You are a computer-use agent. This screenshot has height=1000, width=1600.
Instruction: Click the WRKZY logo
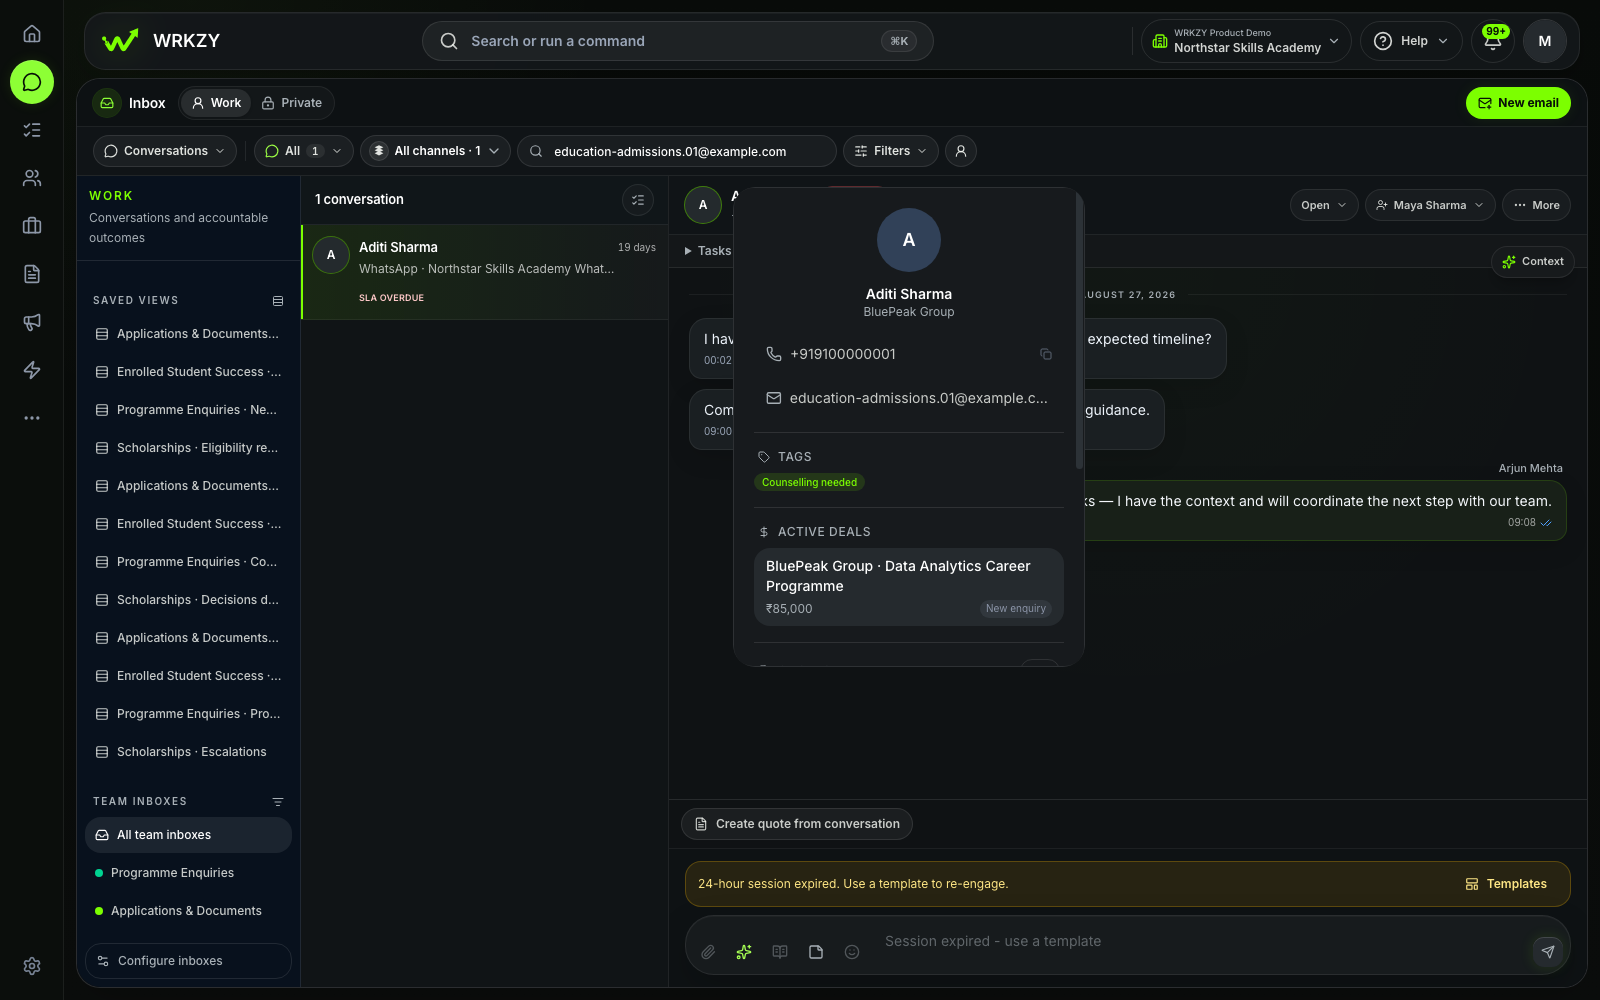[x=161, y=41]
